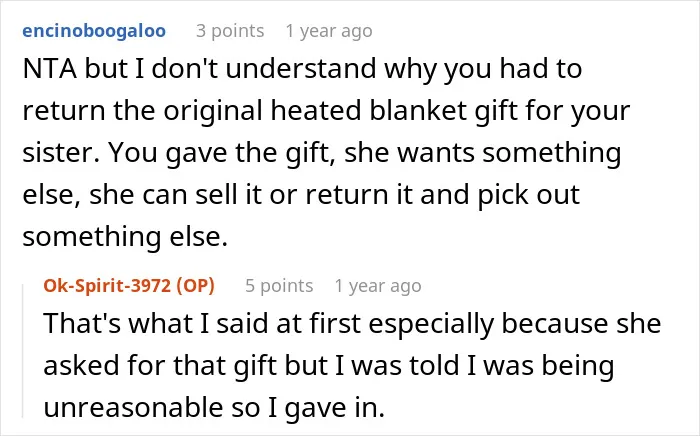Click the text 'something else.' ending the comment
700x436 pixels.
coord(125,236)
